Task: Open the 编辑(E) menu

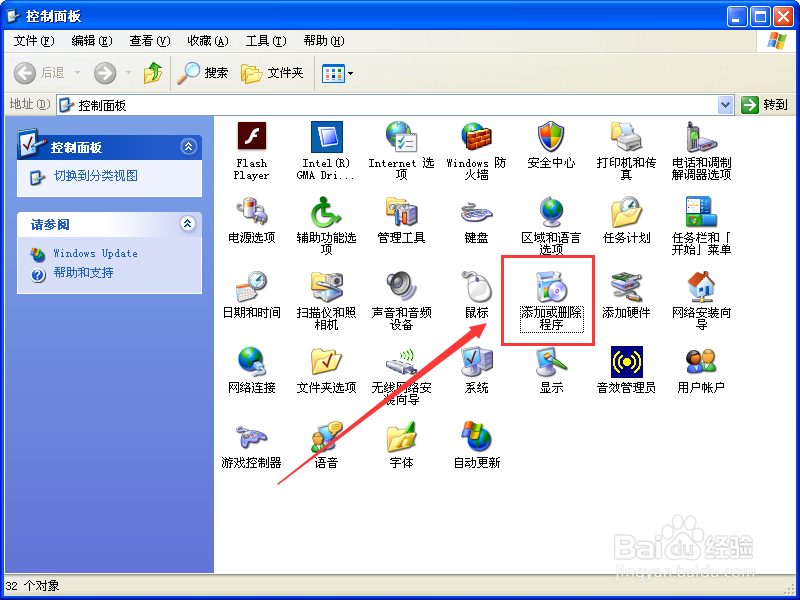Action: 92,41
